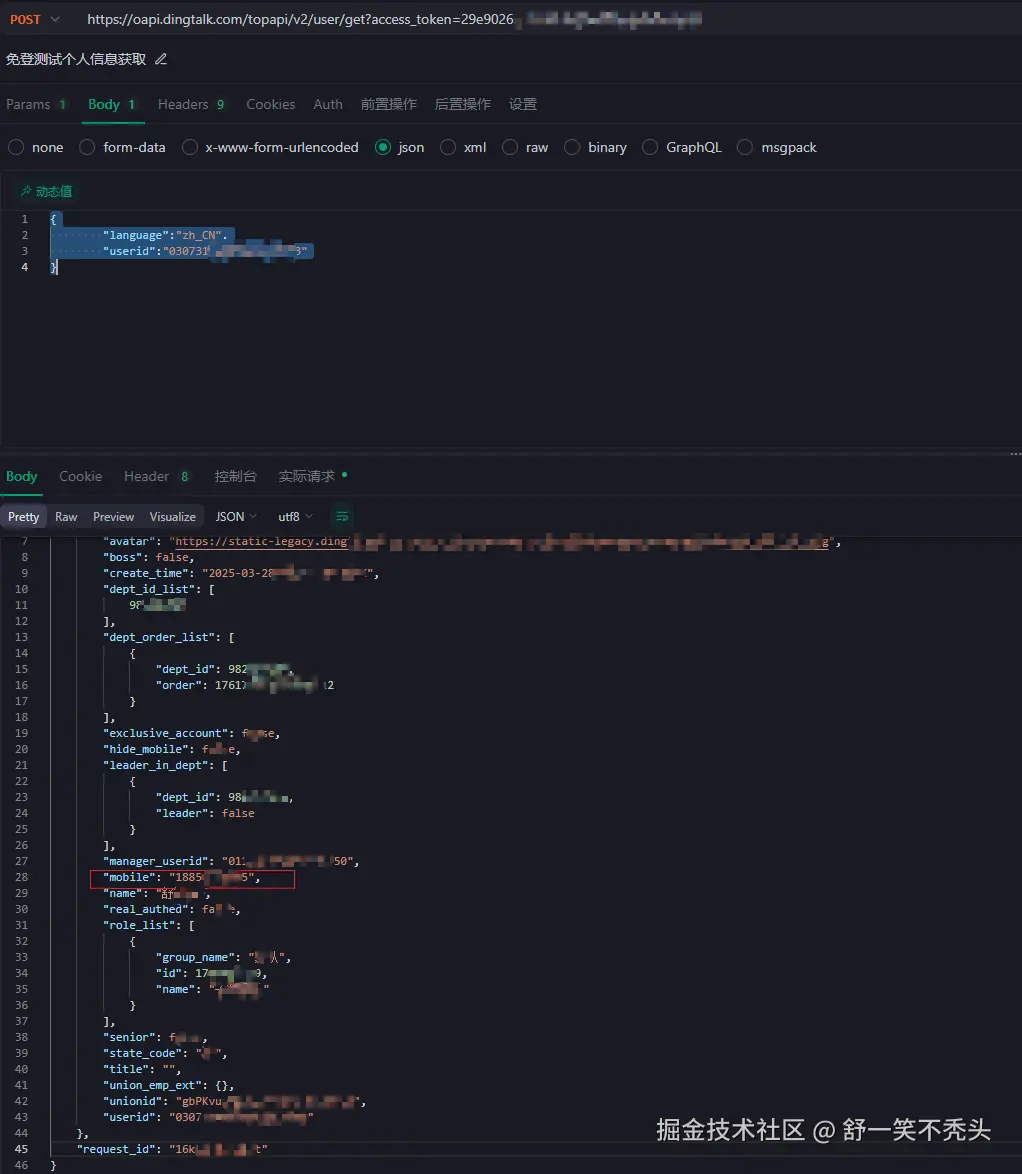1022x1174 pixels.
Task: Click the avatar URL link in response
Action: (502, 541)
